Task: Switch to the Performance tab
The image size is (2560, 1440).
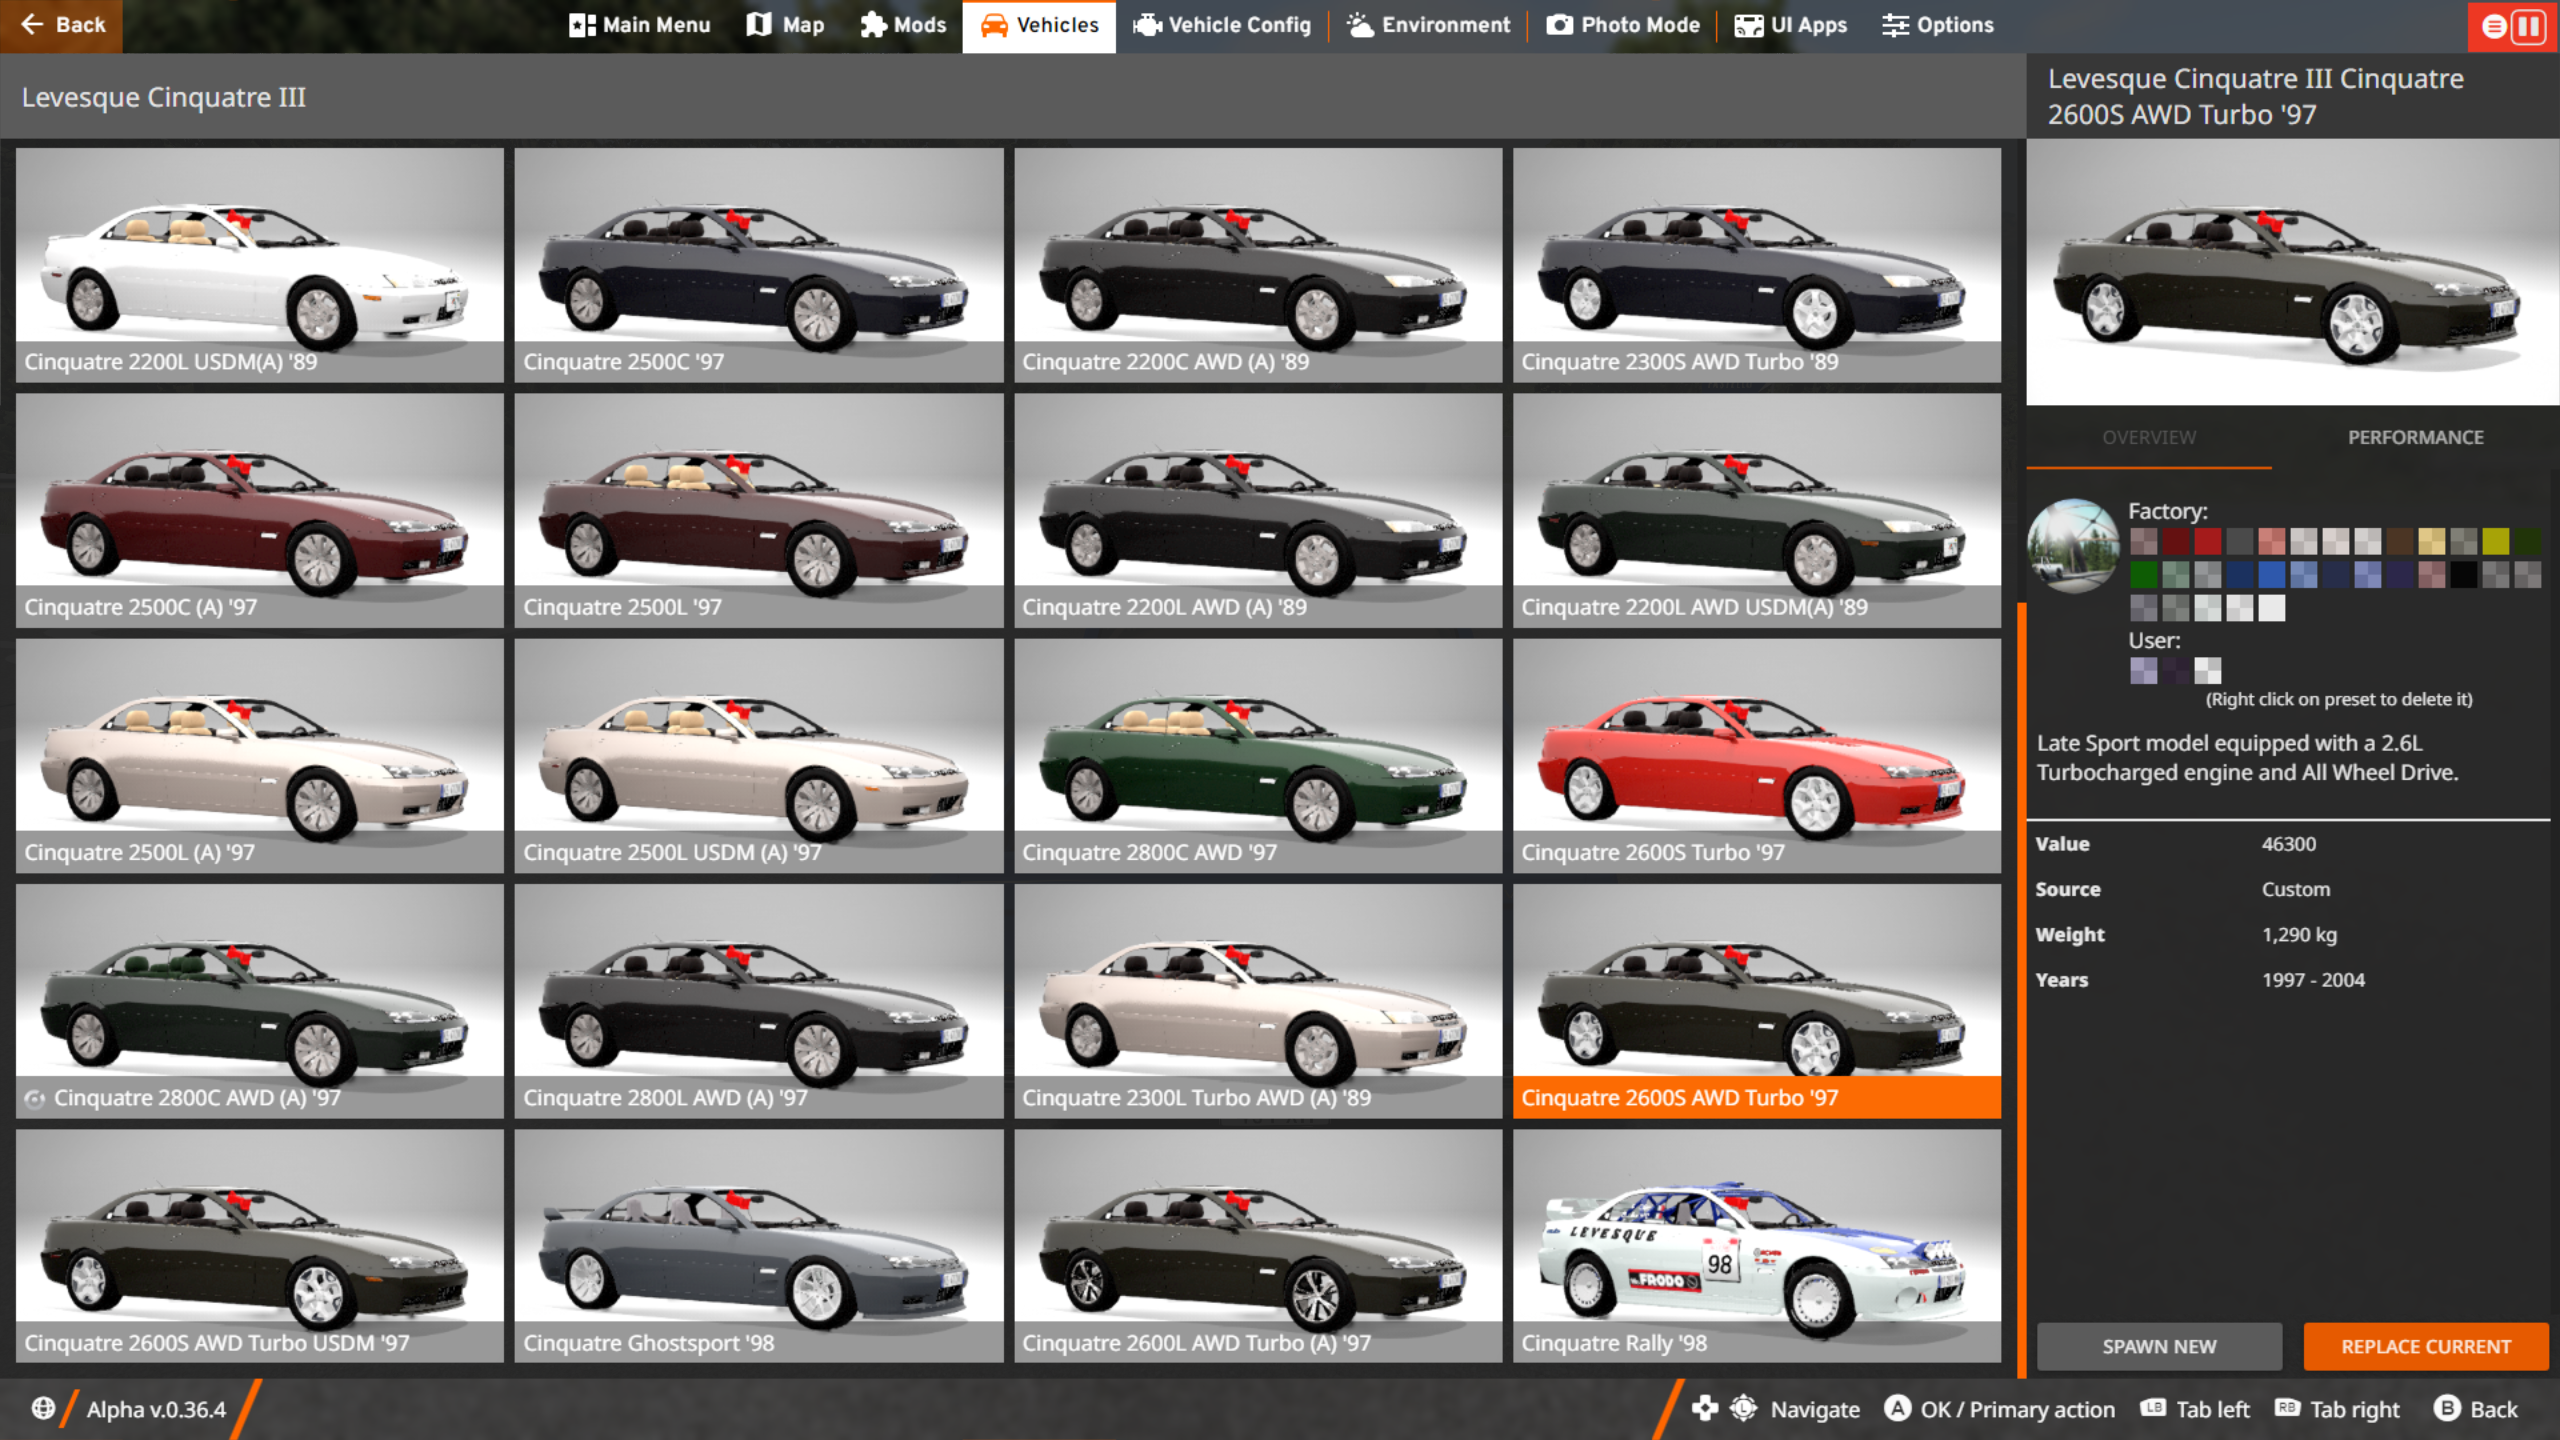Action: click(2415, 437)
